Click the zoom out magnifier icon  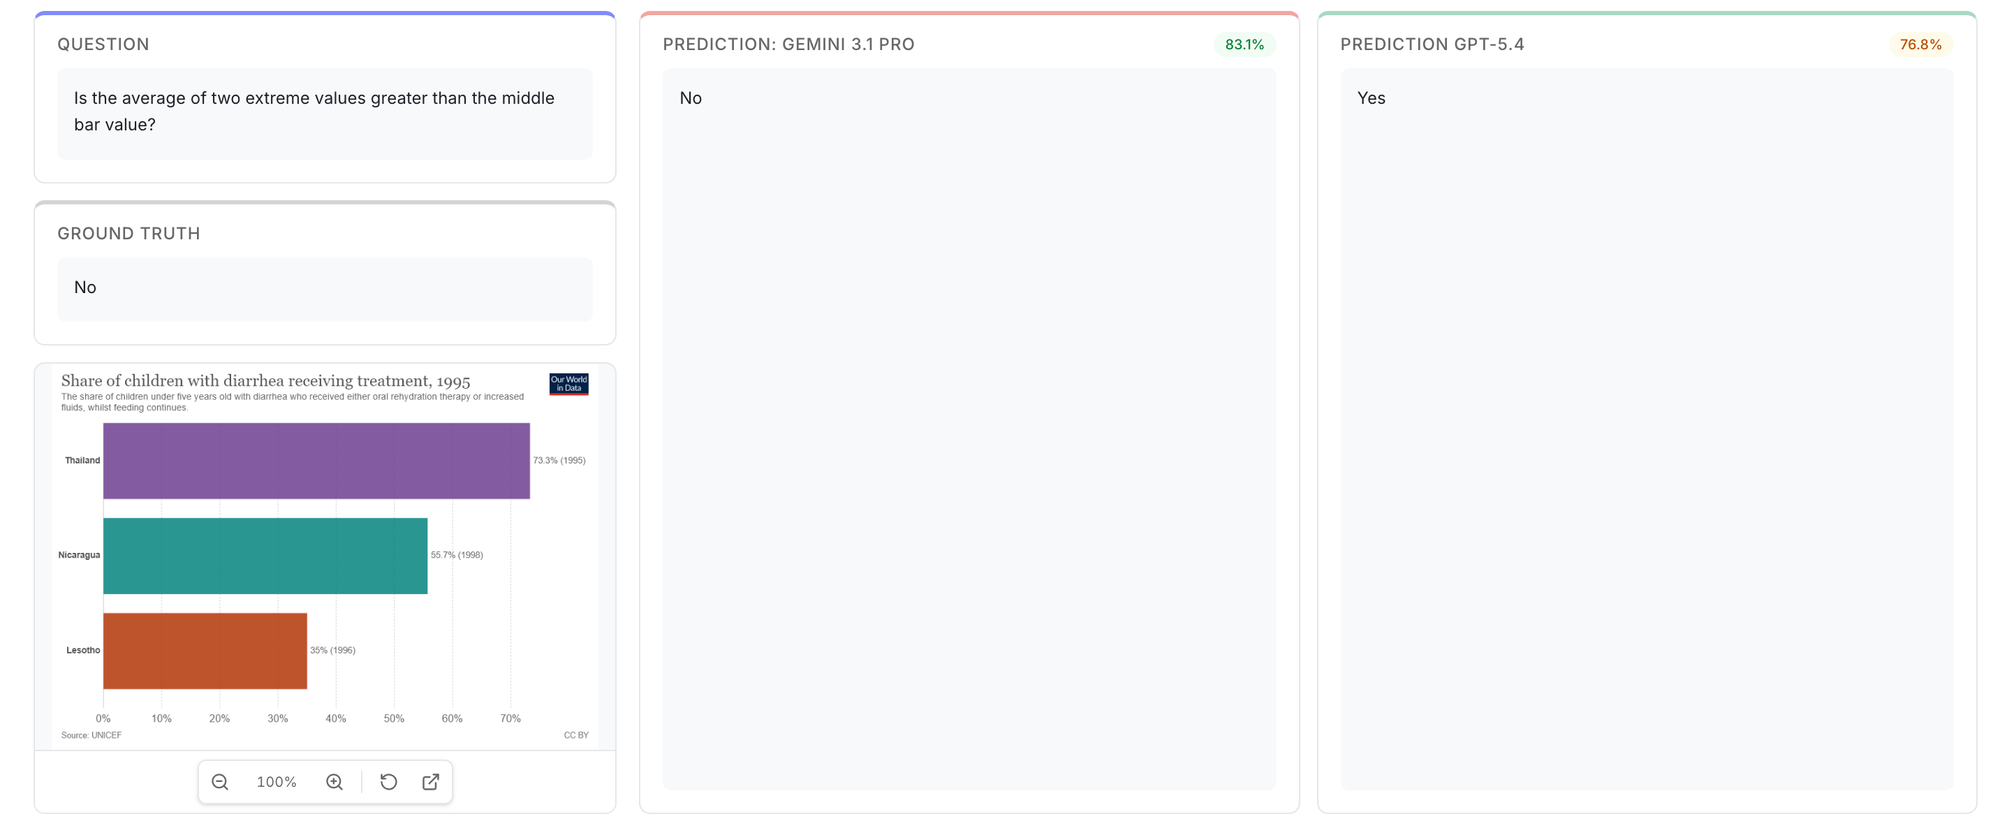click(220, 782)
